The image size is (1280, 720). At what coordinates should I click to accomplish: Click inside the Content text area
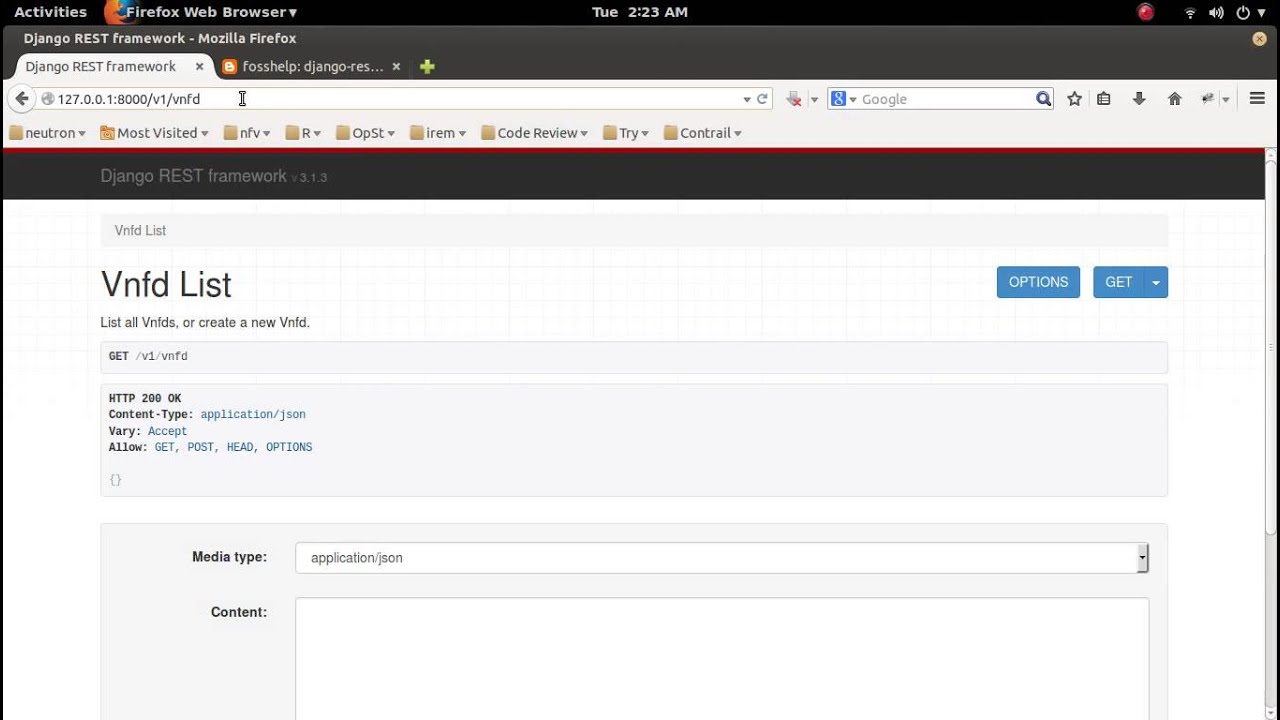tap(722, 658)
